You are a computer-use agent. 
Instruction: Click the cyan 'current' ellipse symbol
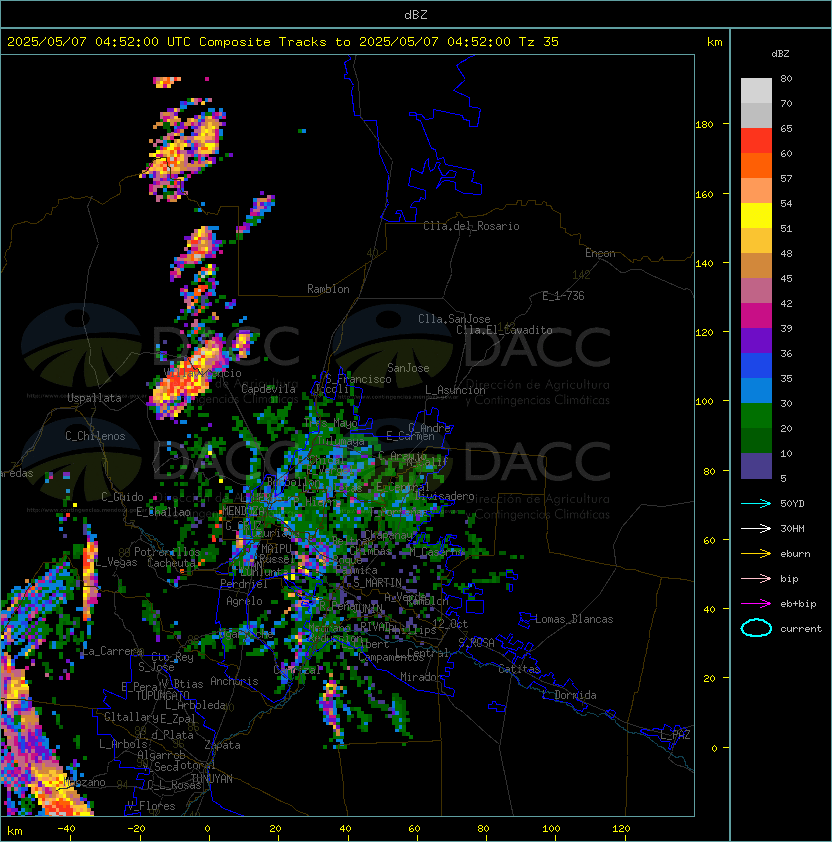pyautogui.click(x=756, y=628)
